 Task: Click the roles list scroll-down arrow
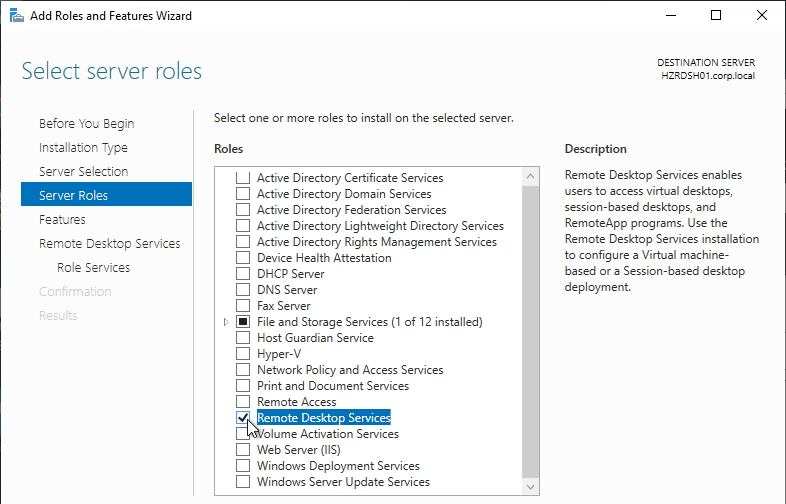click(x=530, y=486)
